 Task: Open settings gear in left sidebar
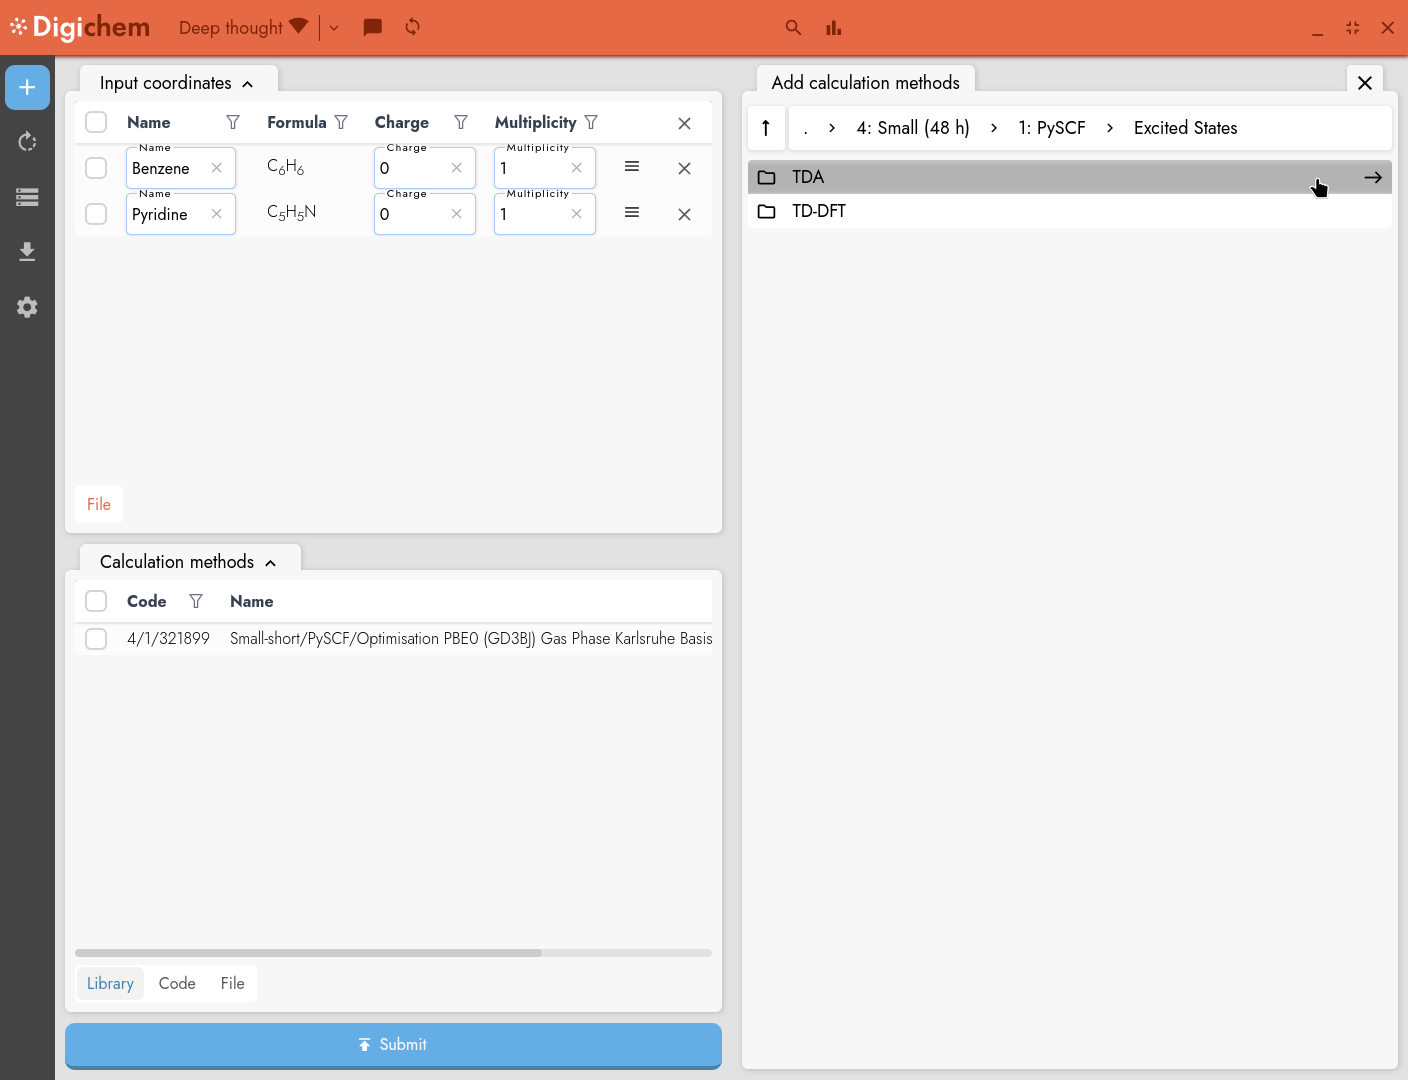tap(27, 307)
